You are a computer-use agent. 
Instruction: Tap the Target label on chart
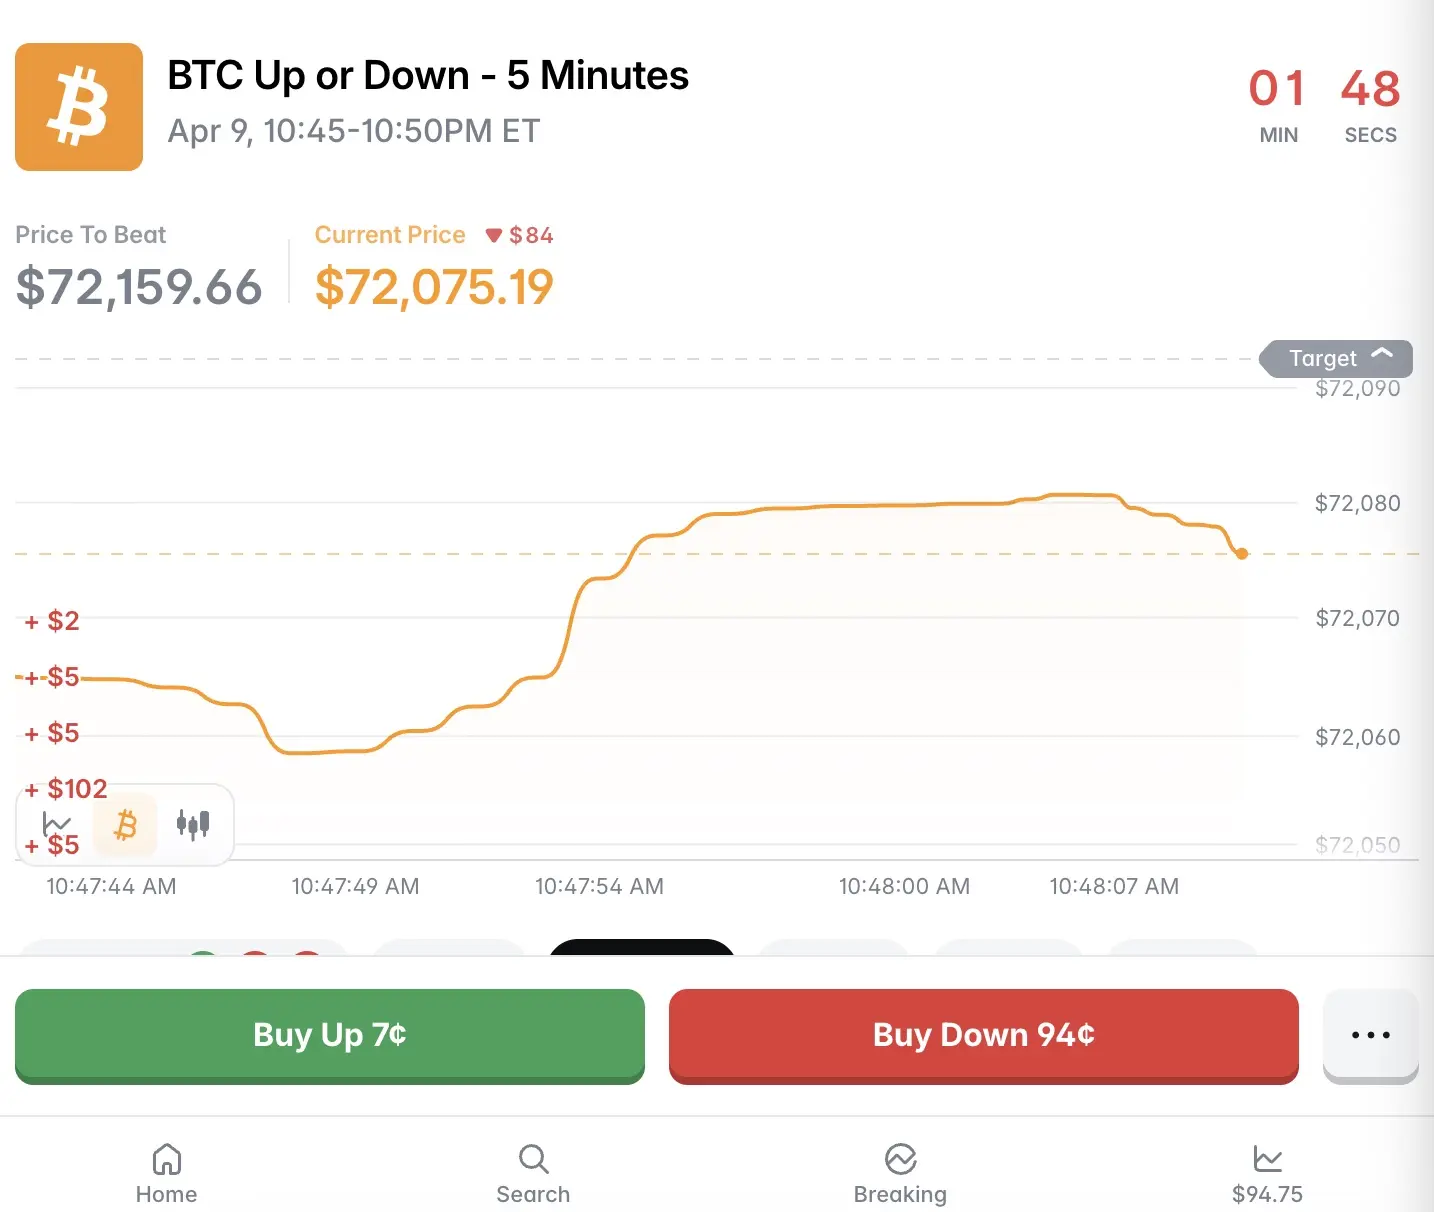coord(1322,359)
